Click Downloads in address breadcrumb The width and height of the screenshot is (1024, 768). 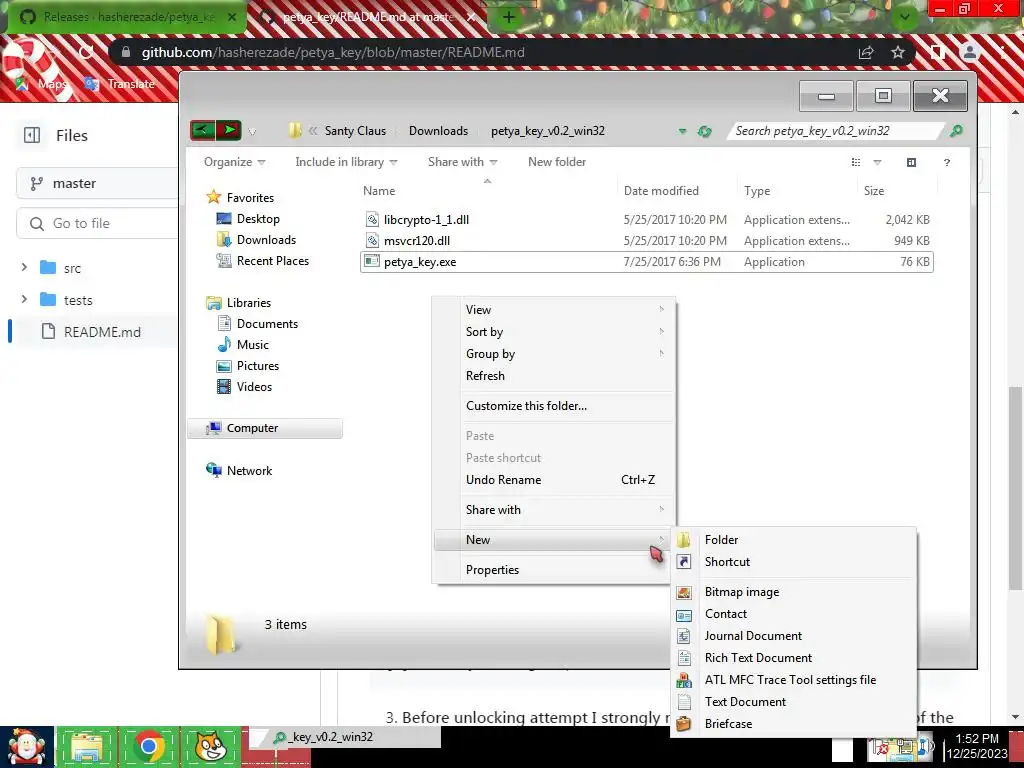pyautogui.click(x=438, y=131)
